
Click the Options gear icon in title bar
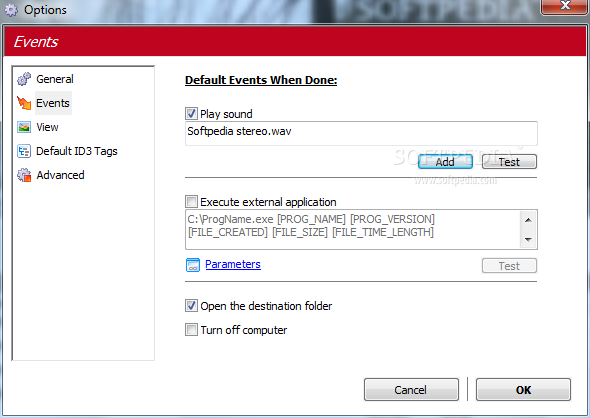click(x=11, y=10)
